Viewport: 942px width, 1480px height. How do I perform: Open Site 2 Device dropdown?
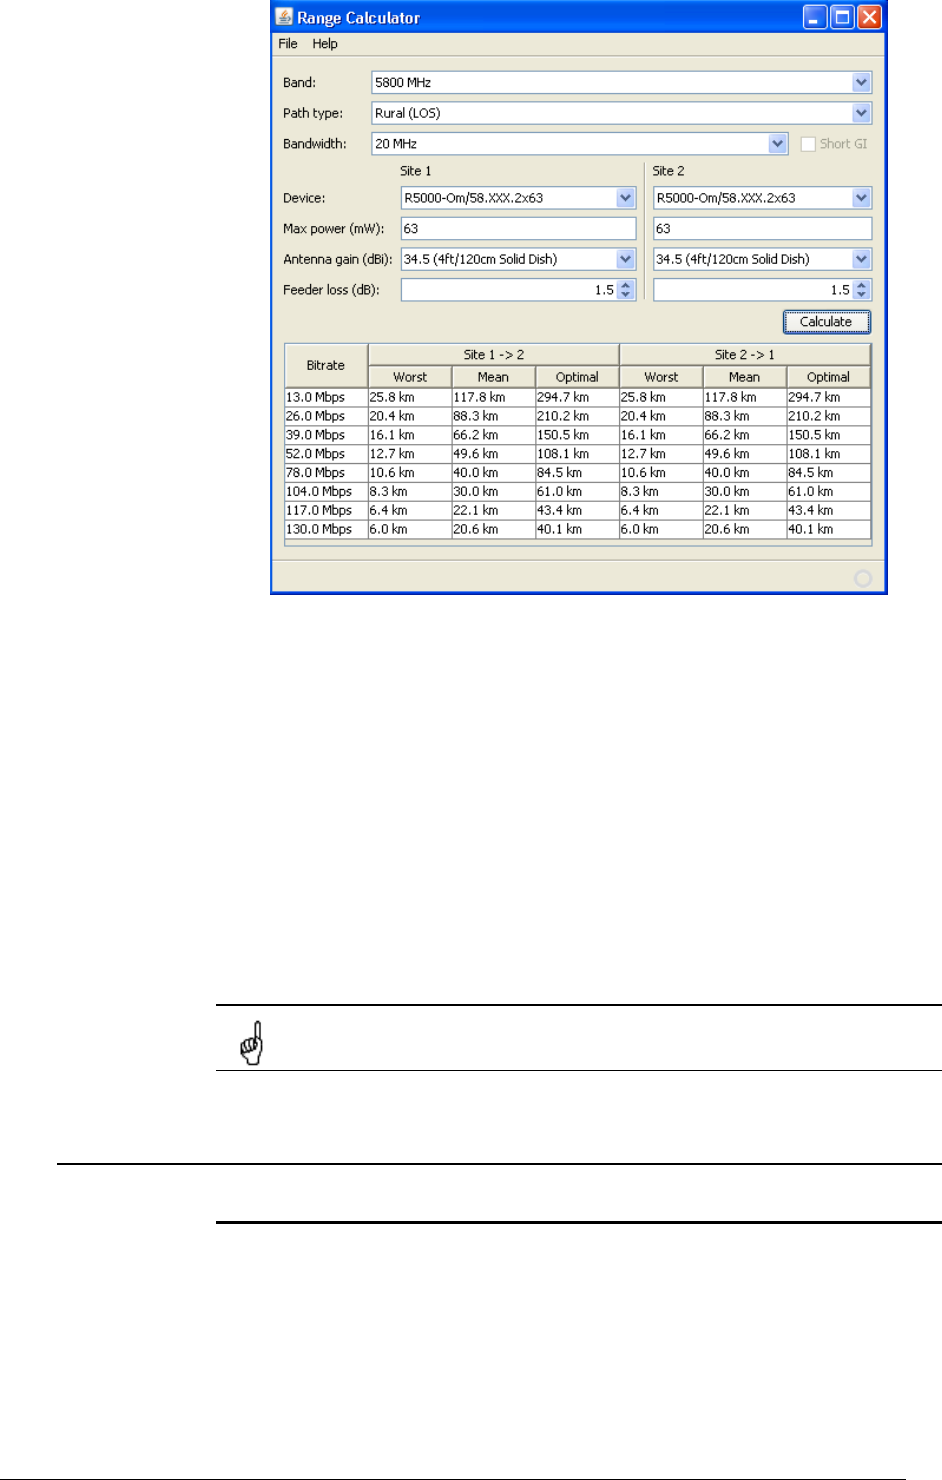[862, 198]
